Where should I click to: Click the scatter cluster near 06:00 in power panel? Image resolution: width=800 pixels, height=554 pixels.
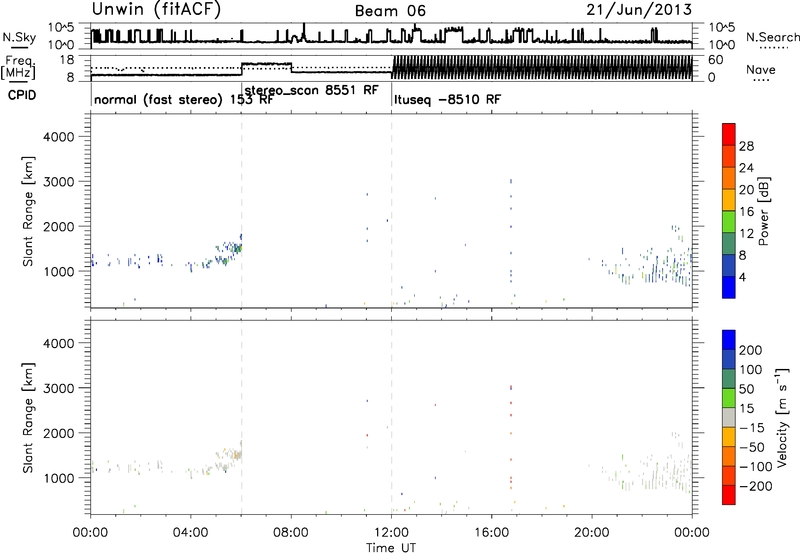coord(228,251)
